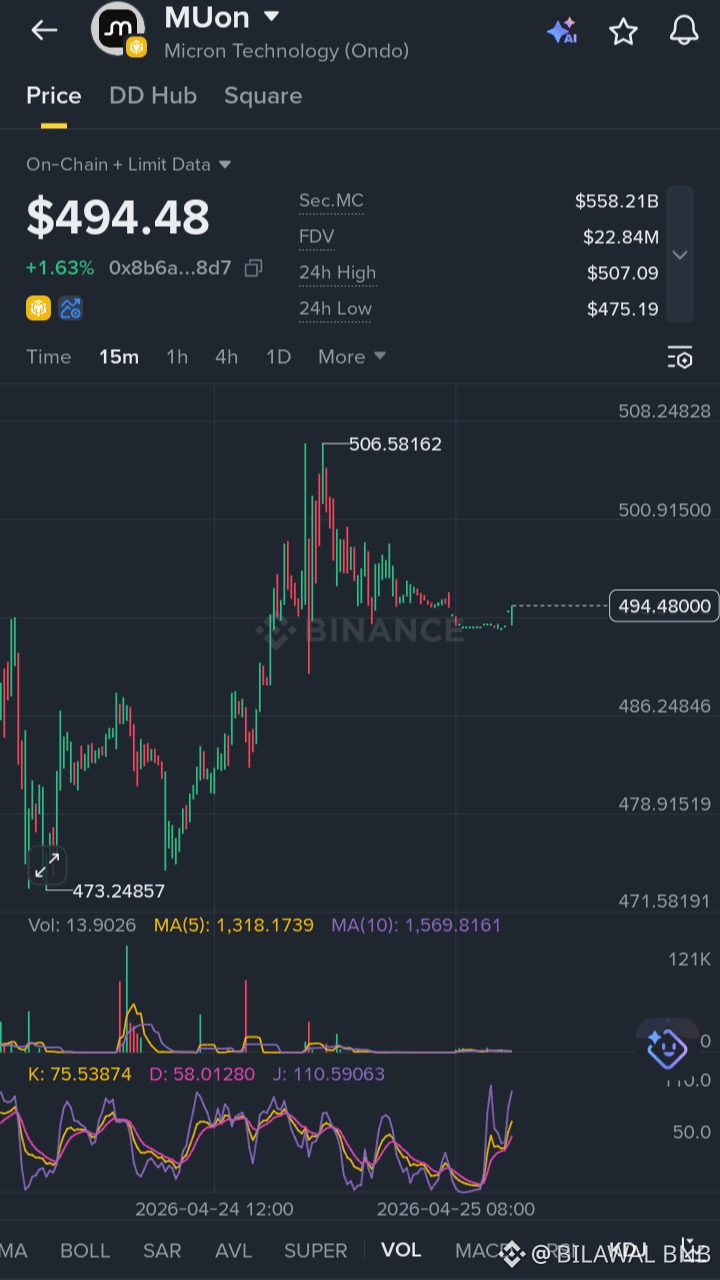Image resolution: width=720 pixels, height=1280 pixels.
Task: Open chart settings icon
Action: pyautogui.click(x=680, y=358)
